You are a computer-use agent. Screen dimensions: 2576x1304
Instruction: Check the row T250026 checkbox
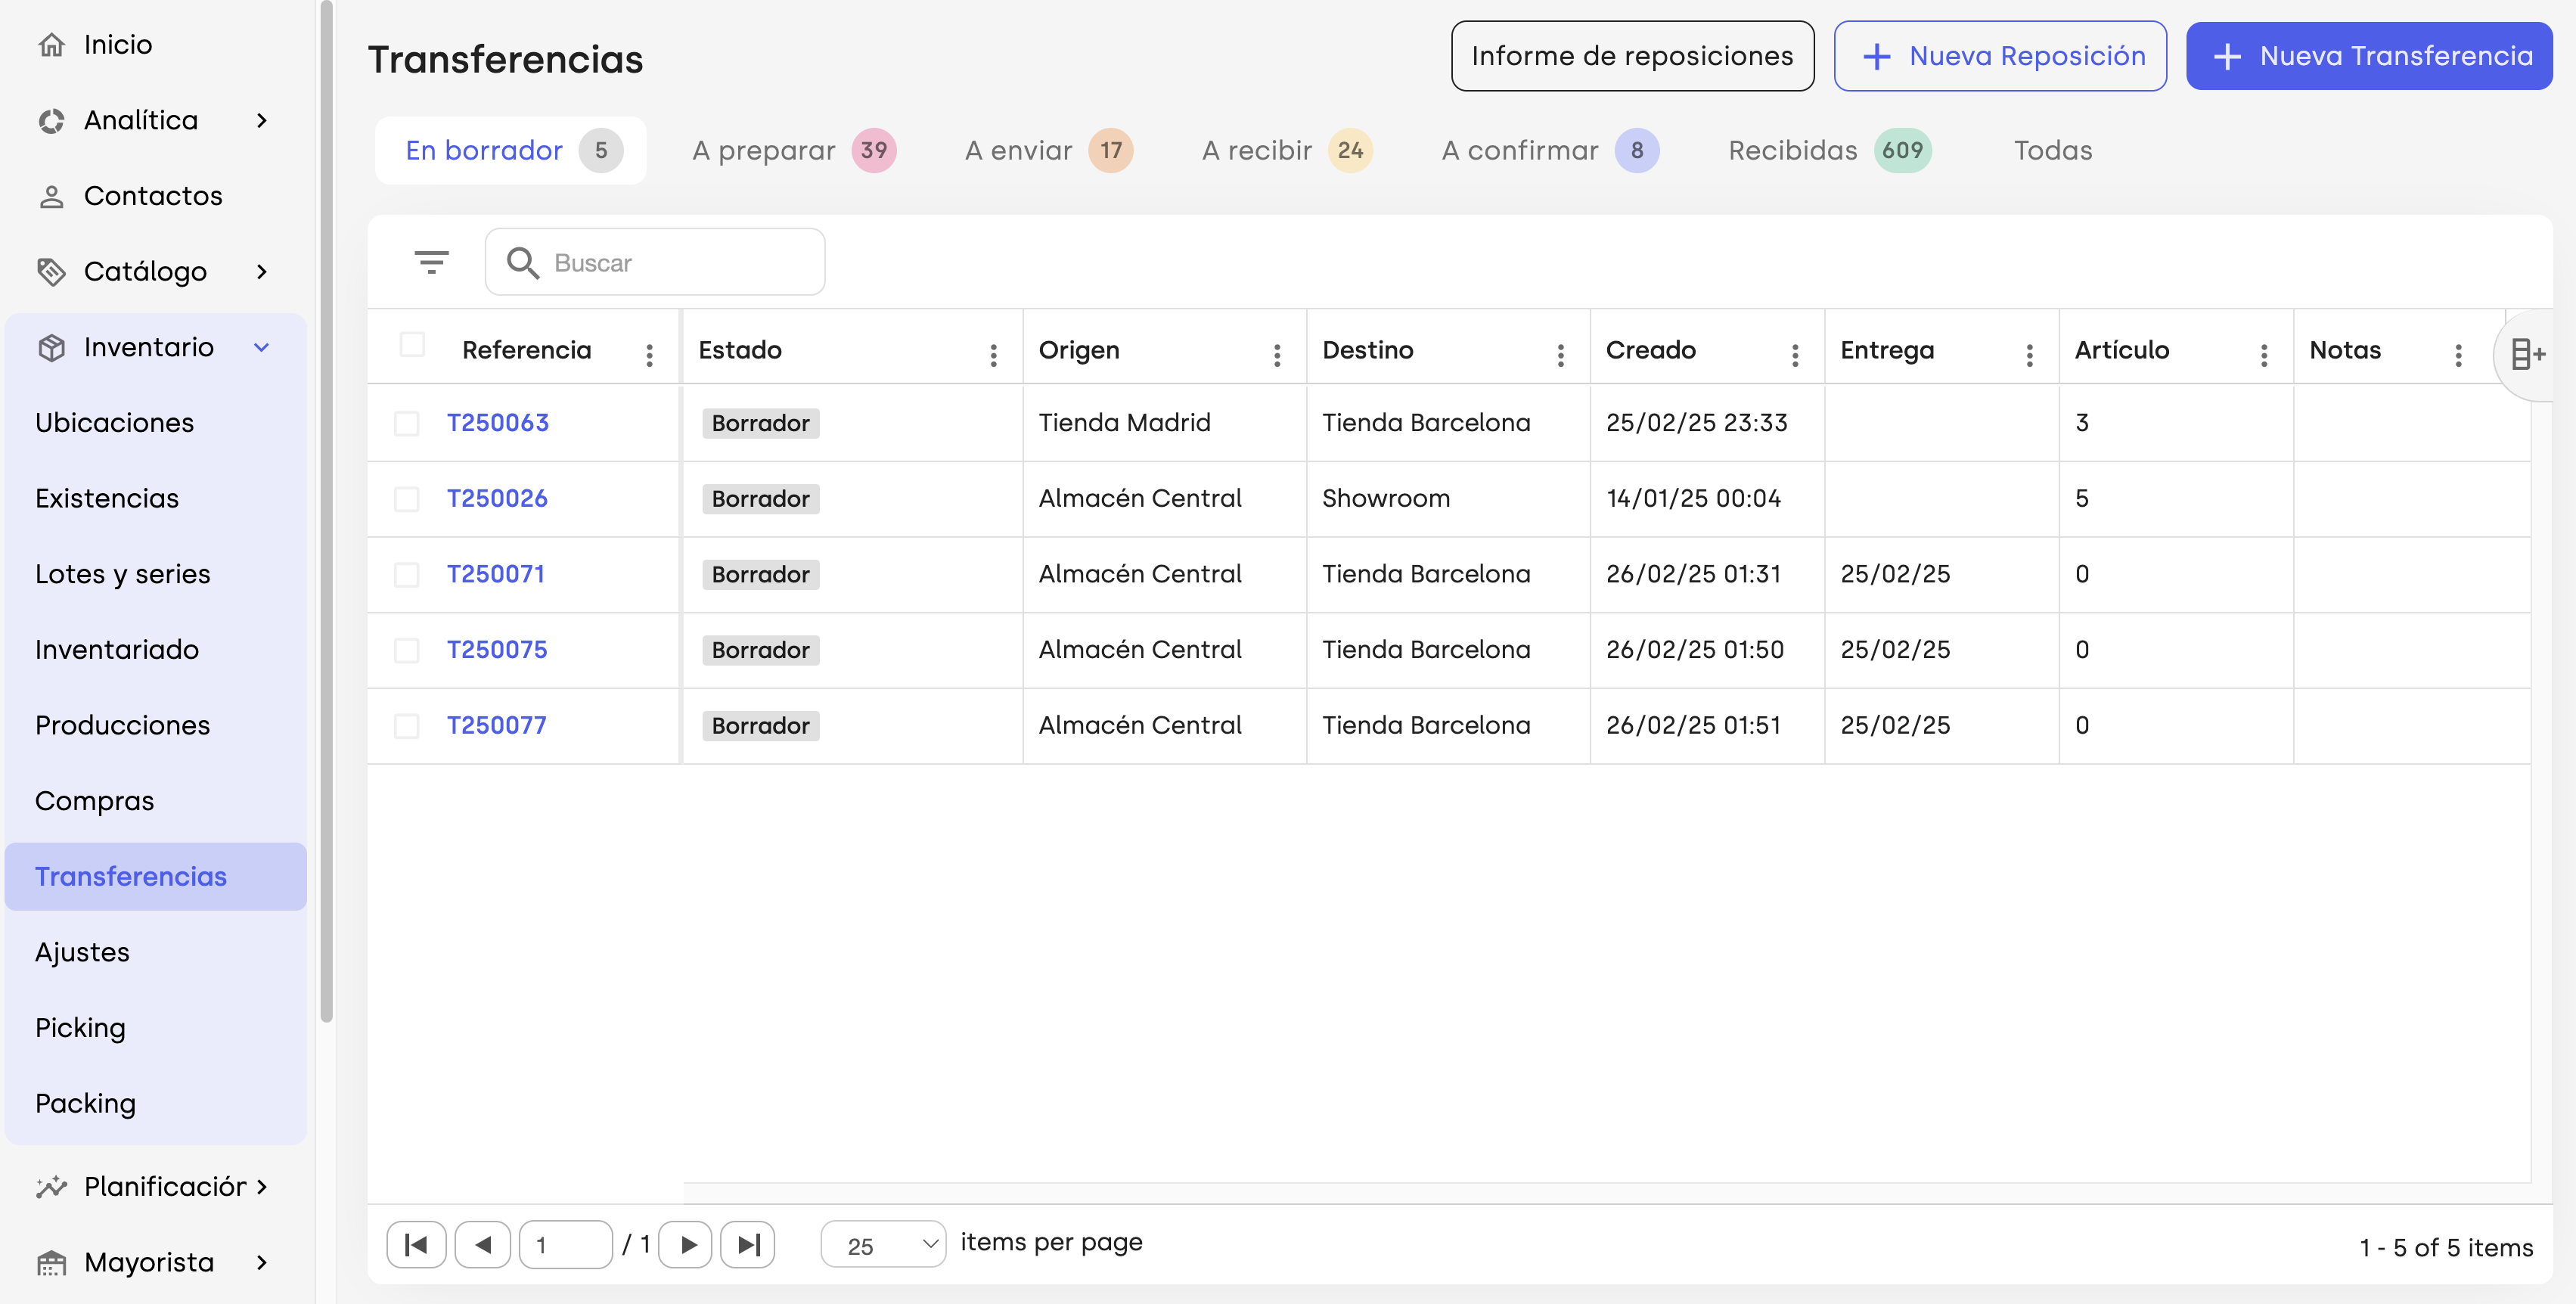pyautogui.click(x=406, y=499)
